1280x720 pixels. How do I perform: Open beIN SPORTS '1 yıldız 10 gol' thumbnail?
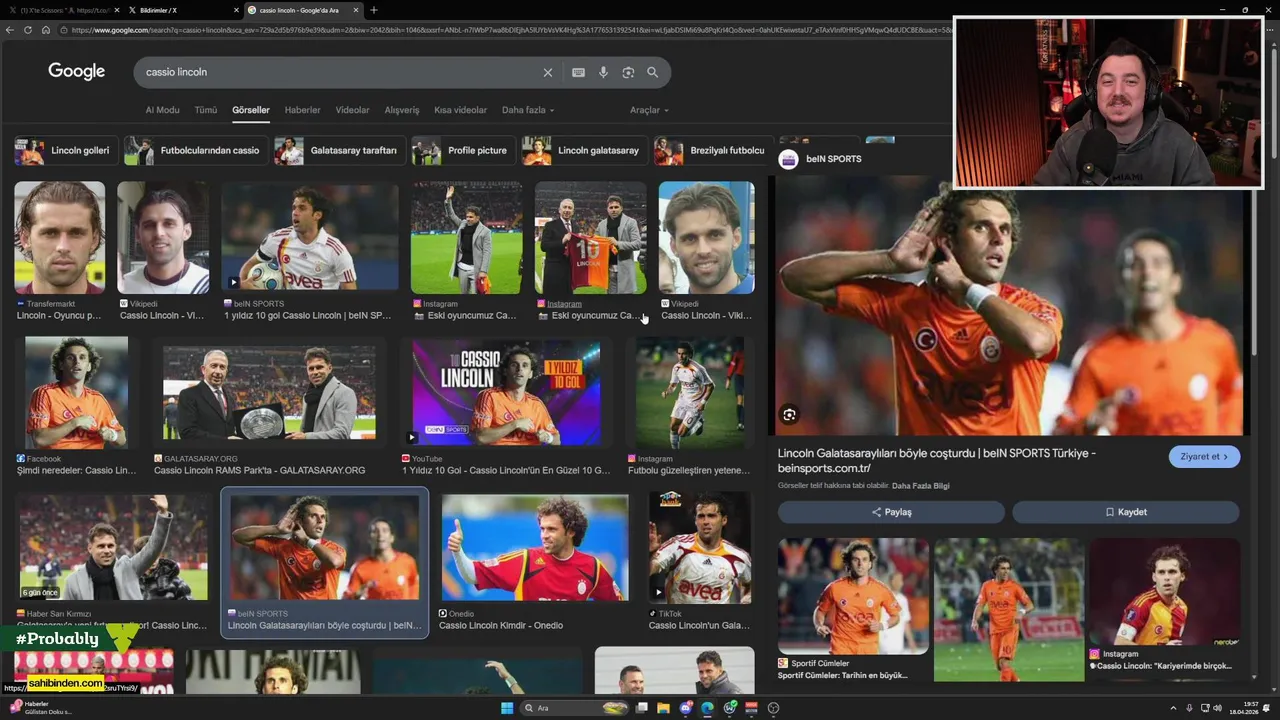tap(309, 238)
